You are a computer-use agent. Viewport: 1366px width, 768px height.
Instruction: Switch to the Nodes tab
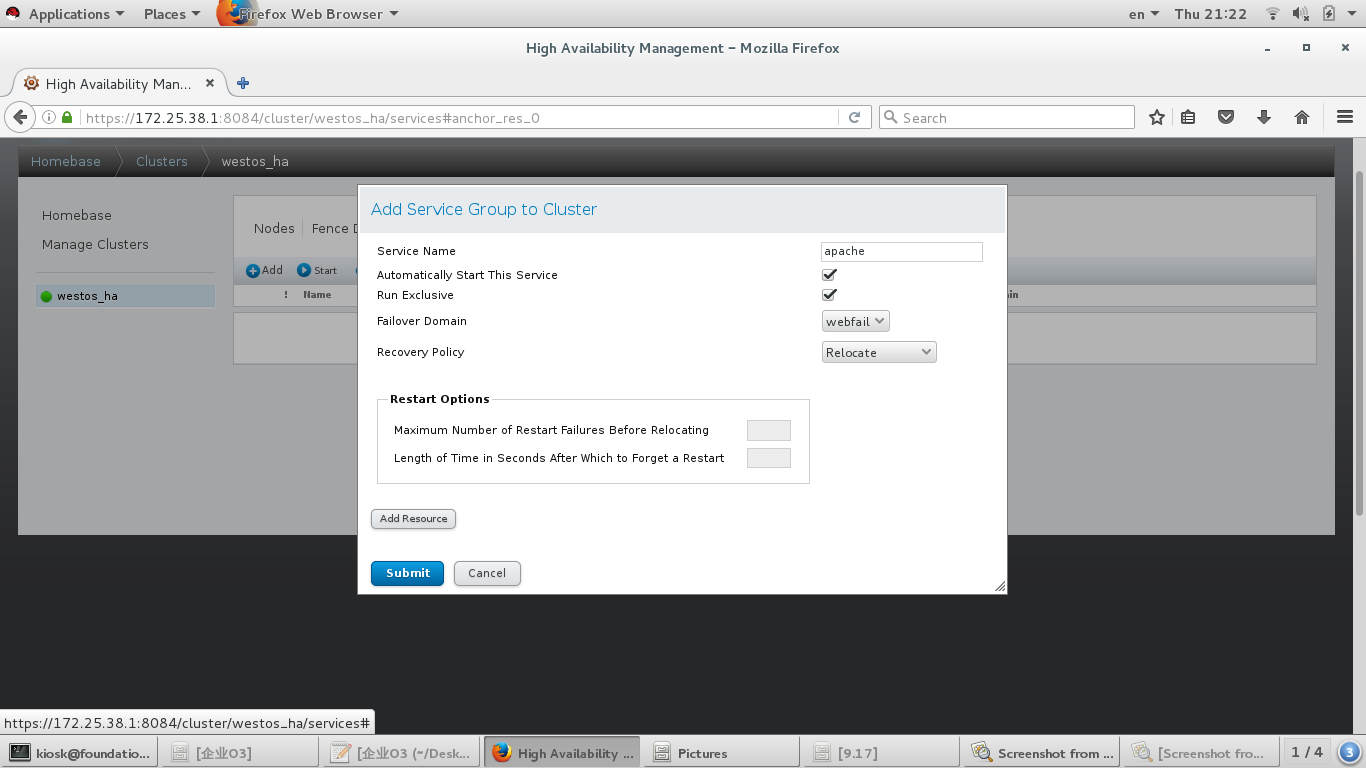tap(274, 228)
